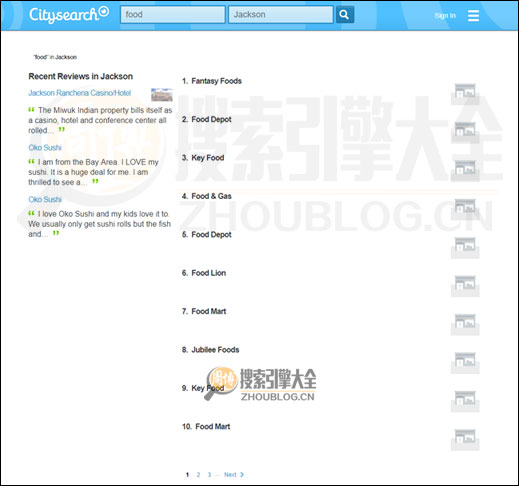Click storefront icon beside Jubilee Foods
Image resolution: width=519 pixels, height=486 pixels.
pyautogui.click(x=465, y=363)
